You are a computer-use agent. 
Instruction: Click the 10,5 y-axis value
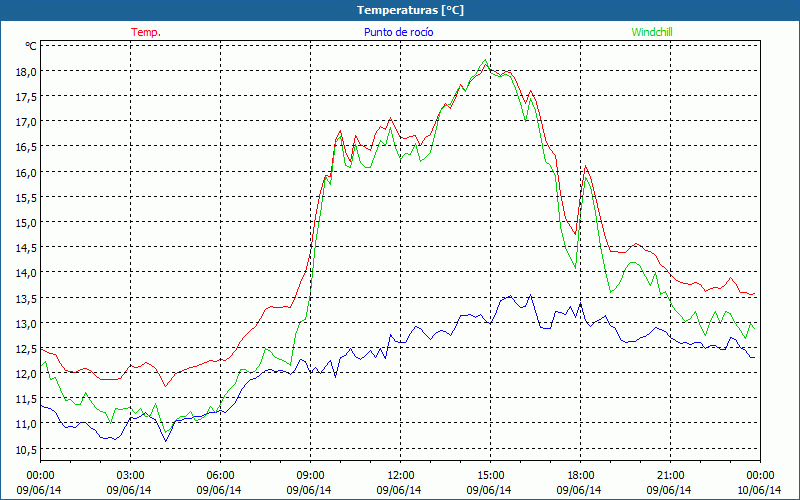(27, 449)
